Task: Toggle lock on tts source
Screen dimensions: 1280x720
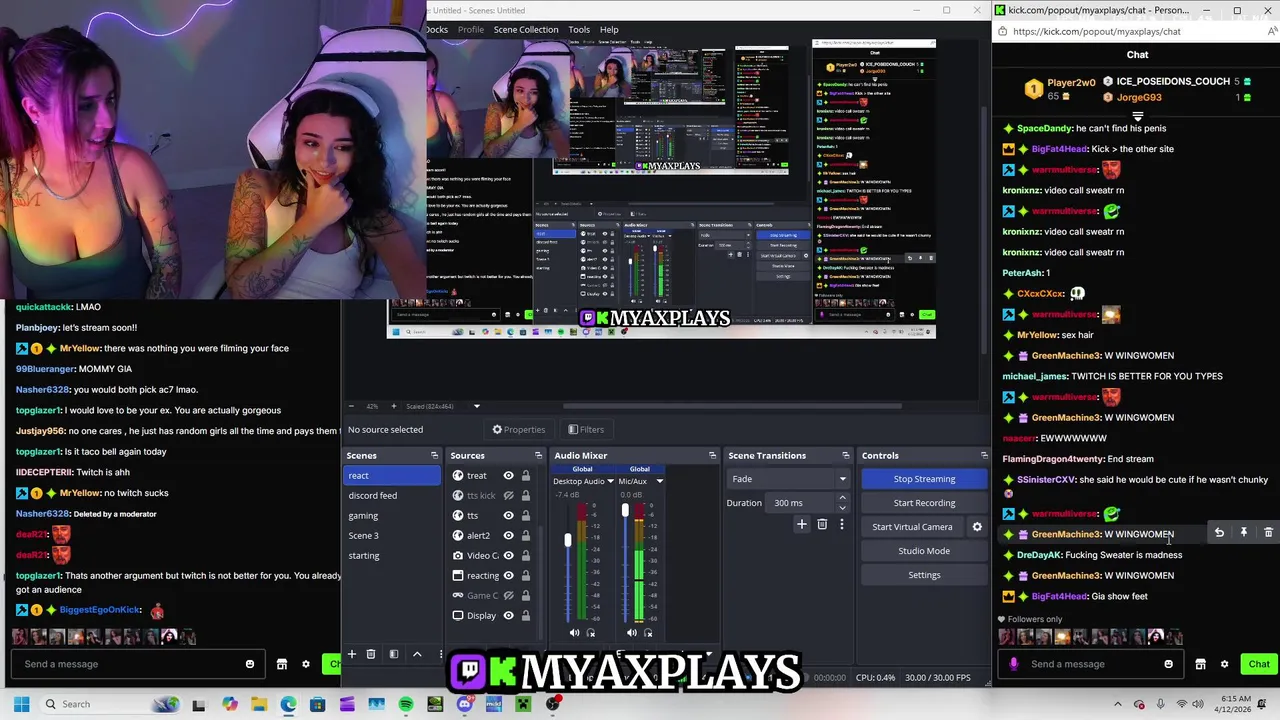Action: 525,516
